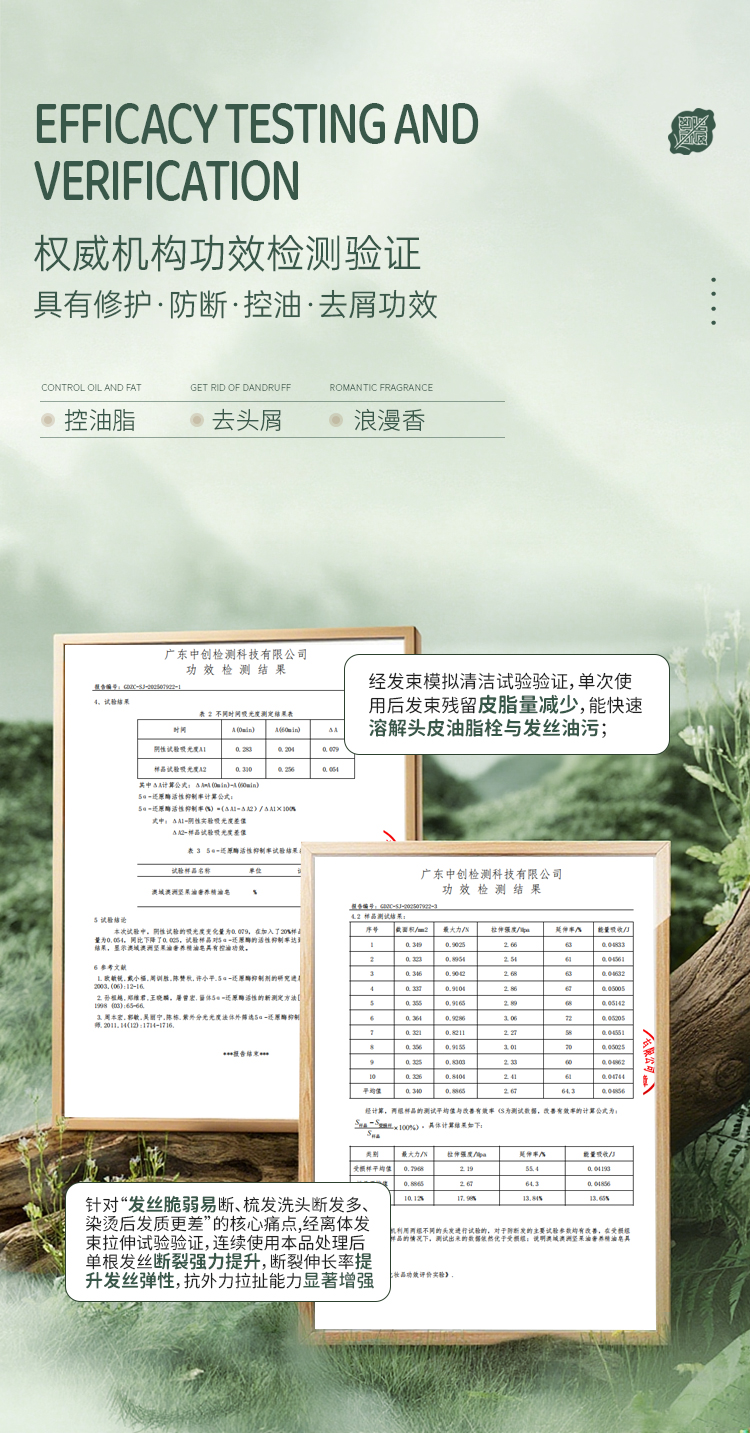Click the 0.7968 damaged-sample average cell
This screenshot has width=750, height=1433.
[x=412, y=1168]
